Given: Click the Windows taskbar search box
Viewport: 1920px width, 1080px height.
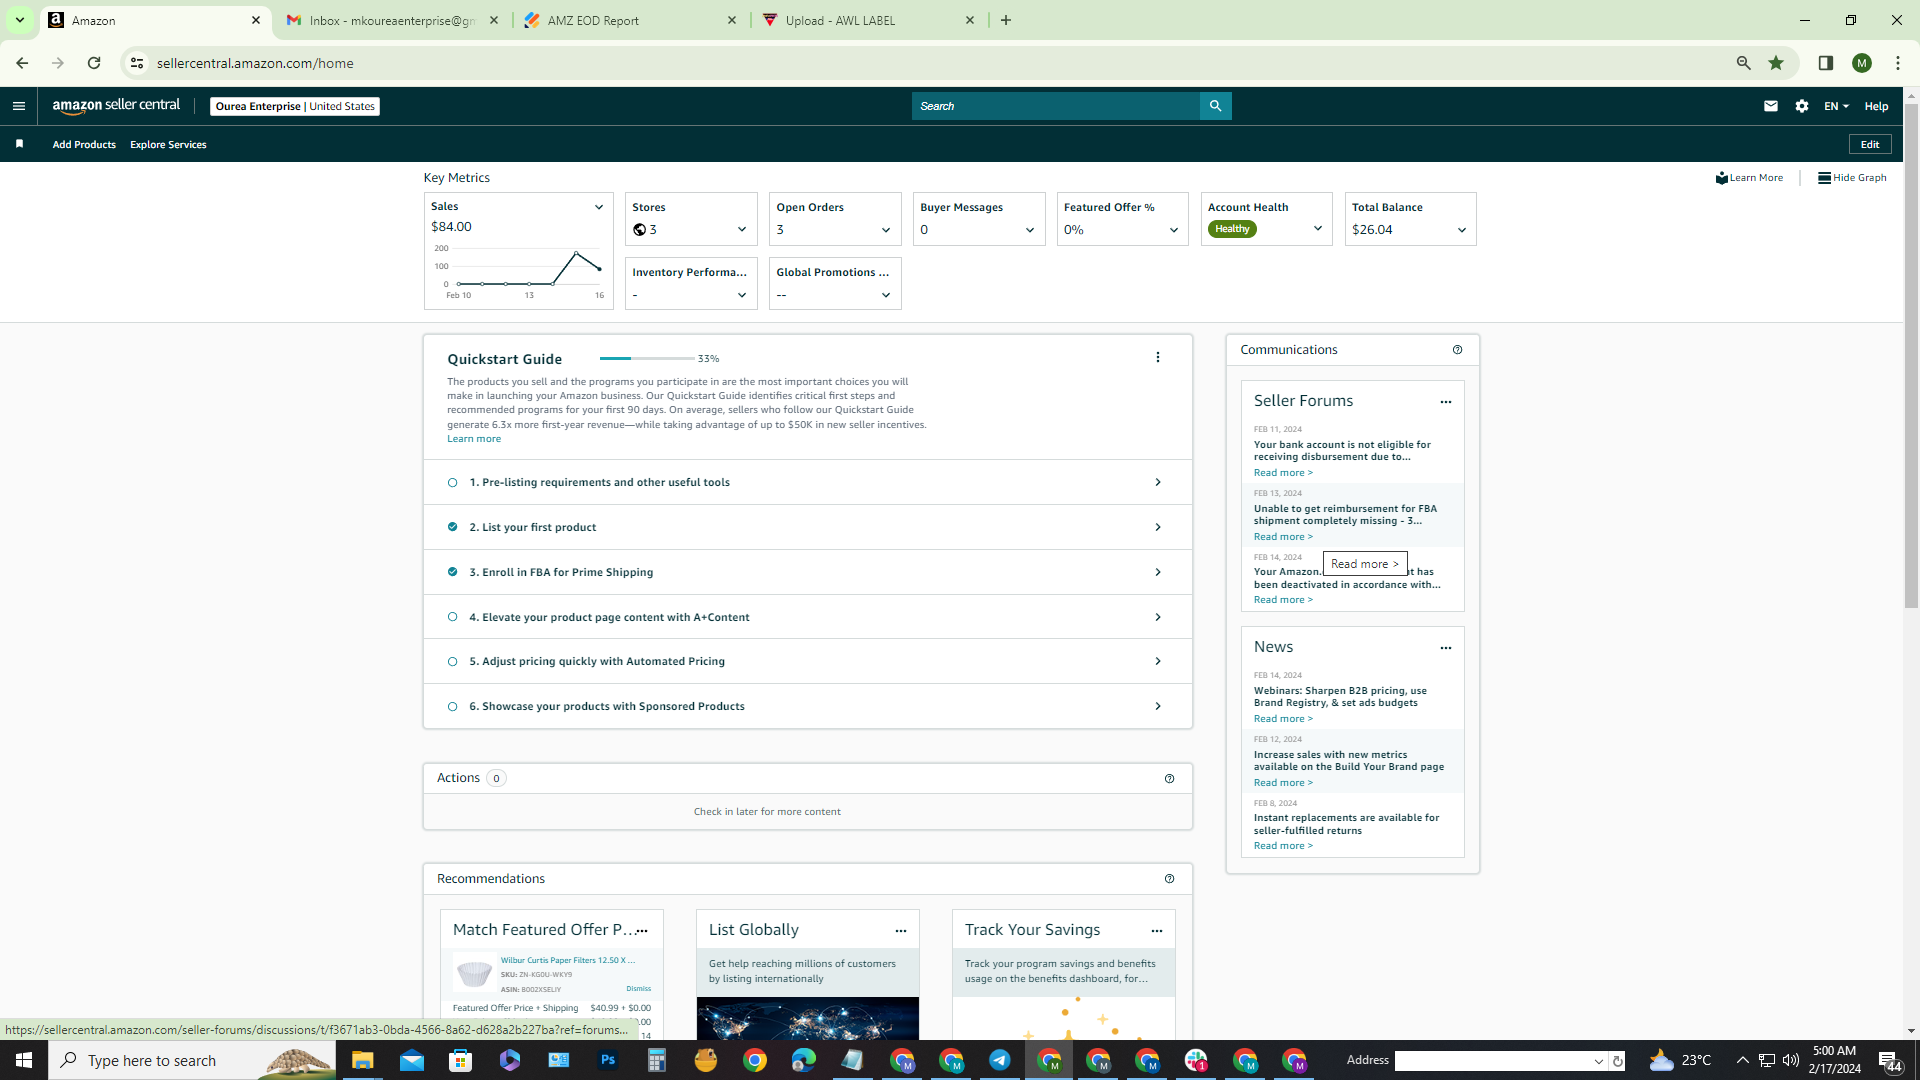Looking at the screenshot, I should [x=192, y=1060].
